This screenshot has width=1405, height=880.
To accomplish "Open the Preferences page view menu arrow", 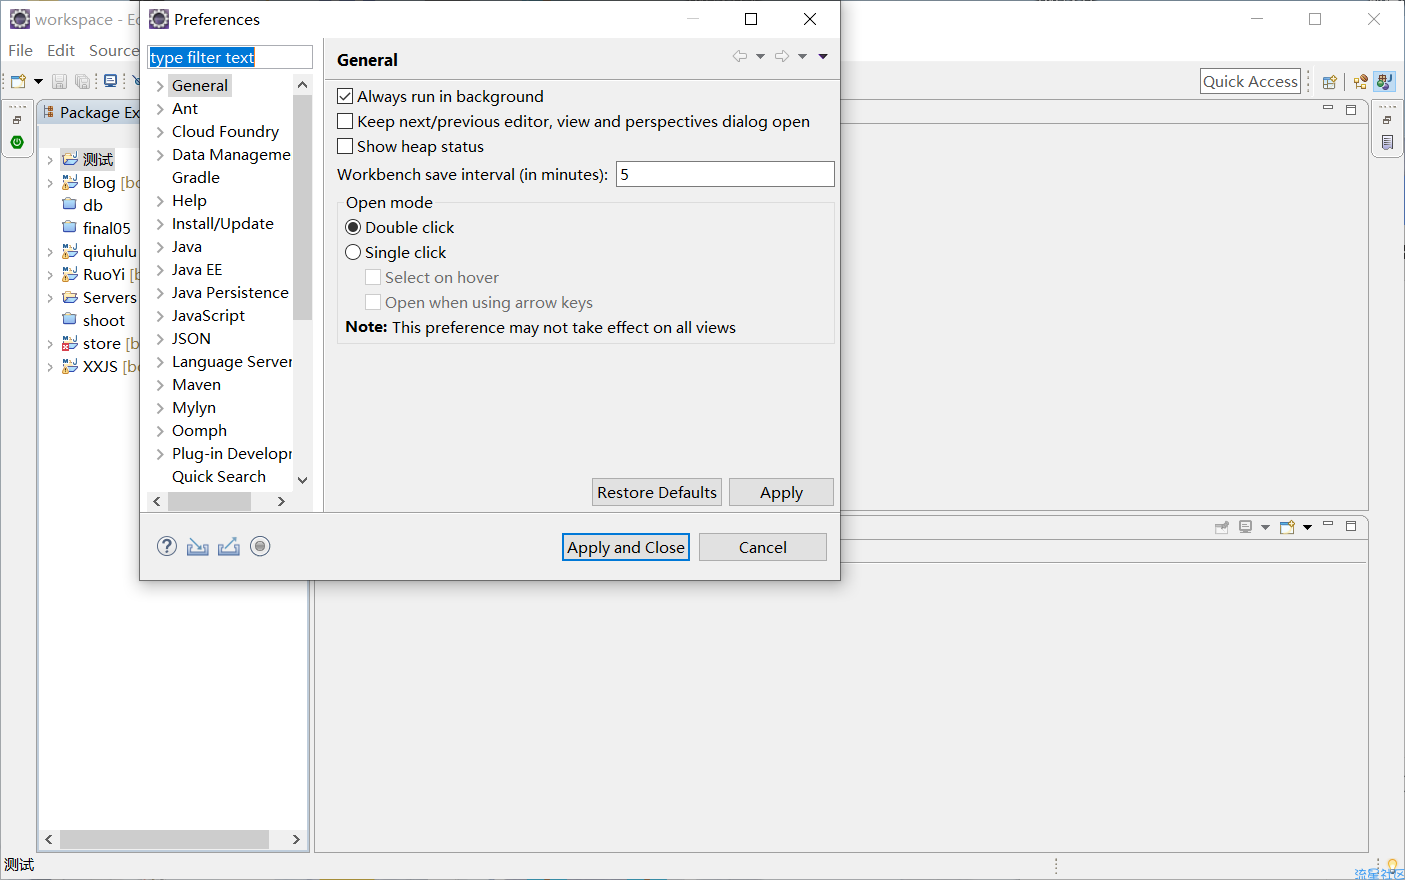I will pos(823,56).
